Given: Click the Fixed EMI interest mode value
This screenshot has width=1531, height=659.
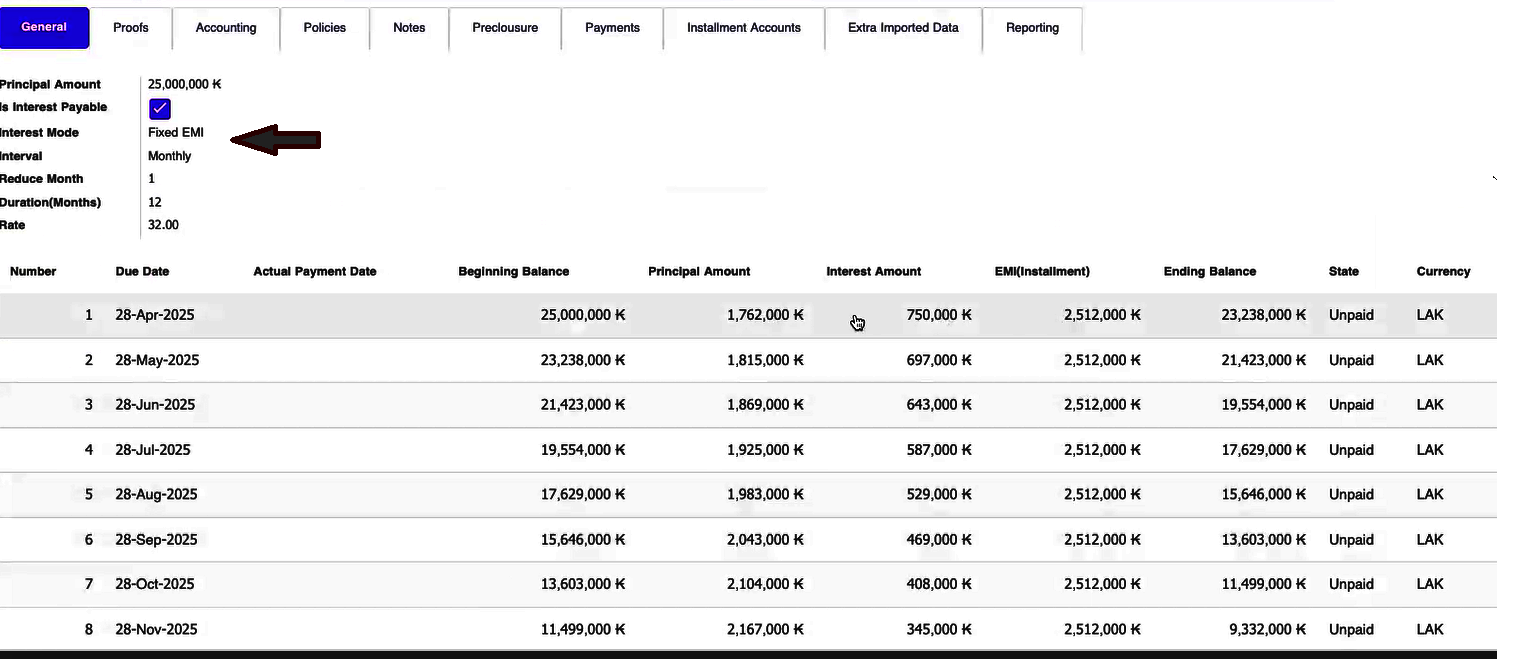Looking at the screenshot, I should 176,133.
